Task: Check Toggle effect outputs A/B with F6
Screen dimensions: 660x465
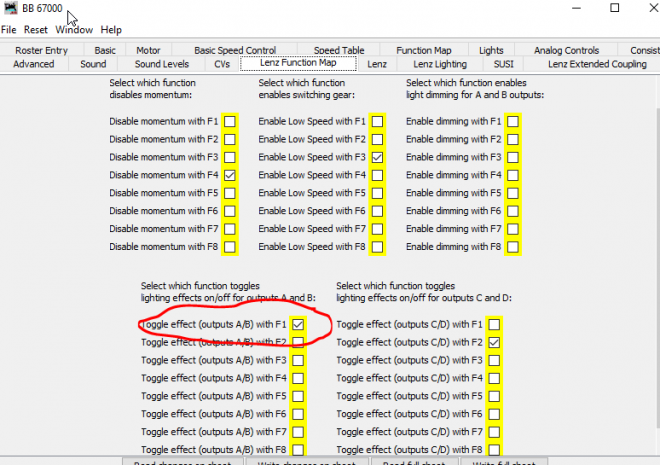Action: tap(298, 414)
